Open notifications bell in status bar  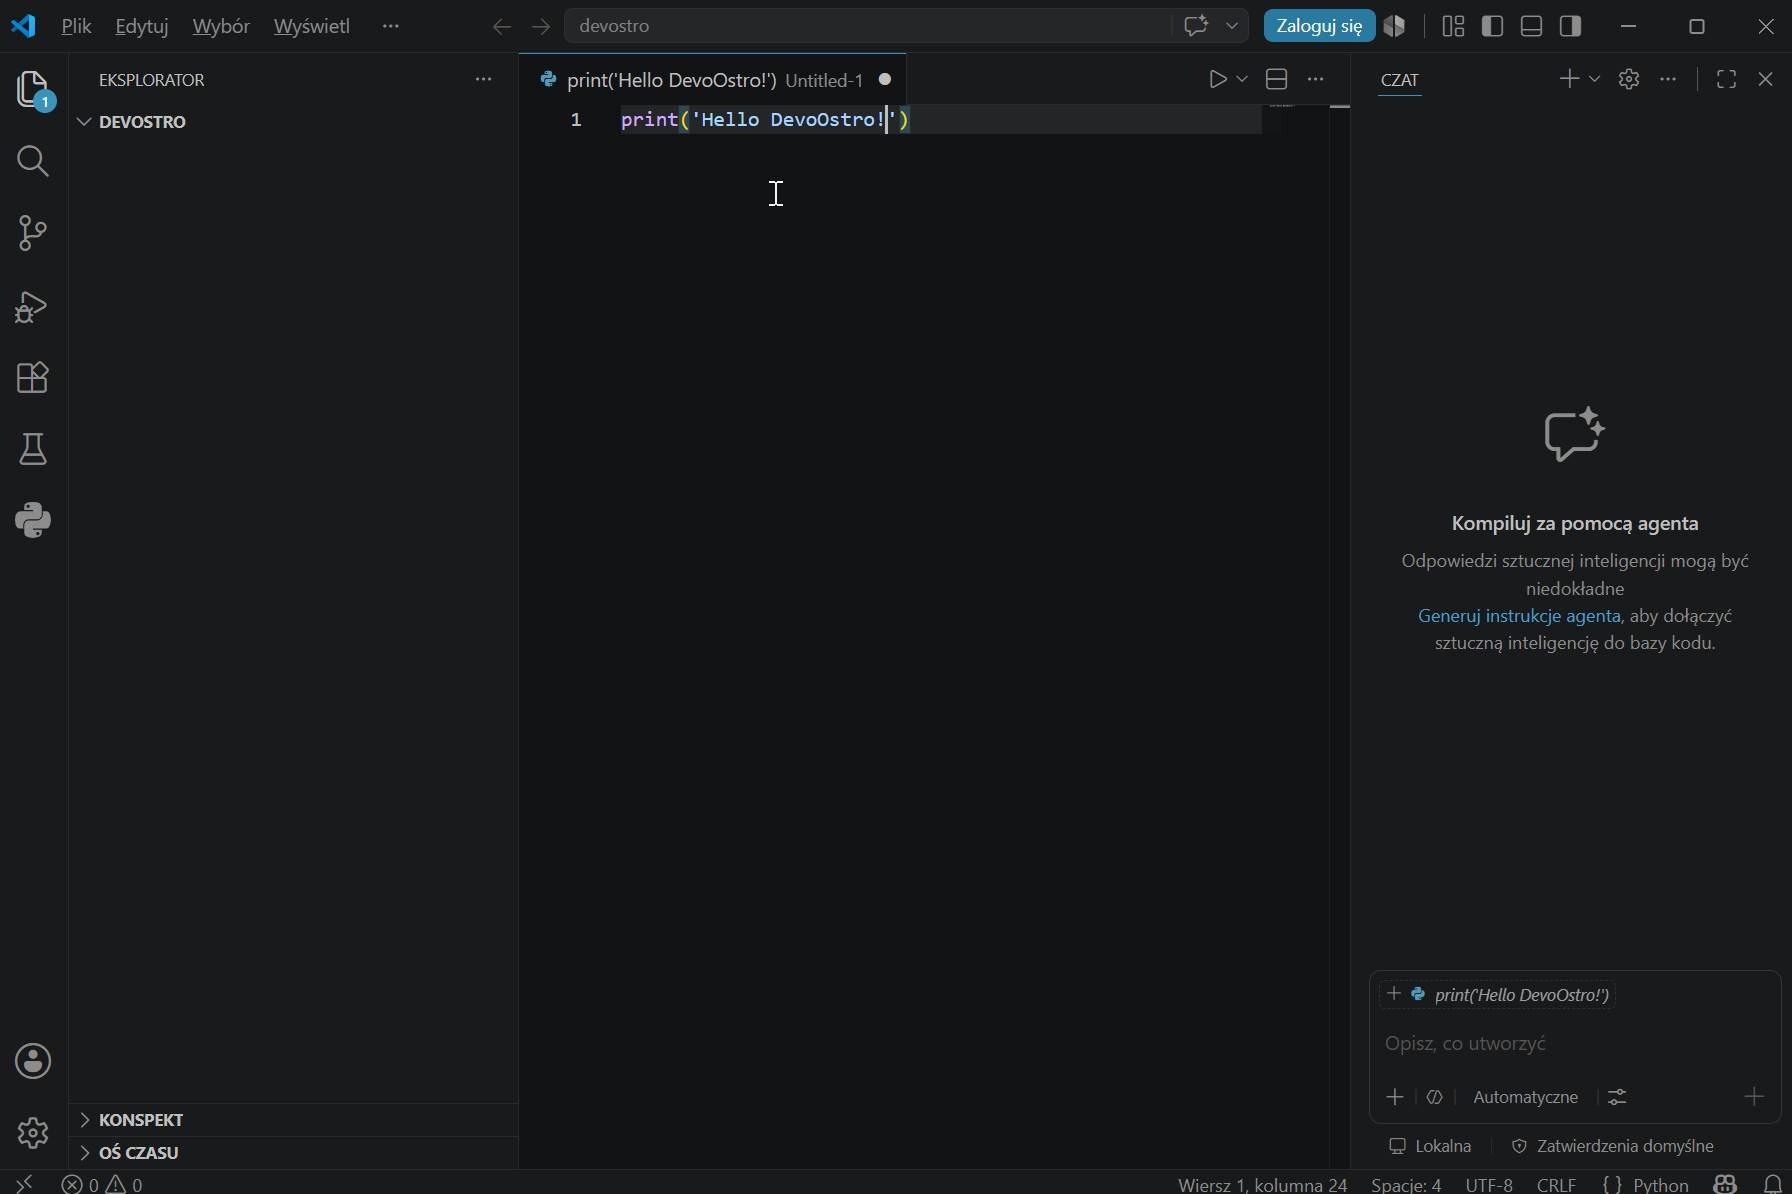click(1773, 1184)
